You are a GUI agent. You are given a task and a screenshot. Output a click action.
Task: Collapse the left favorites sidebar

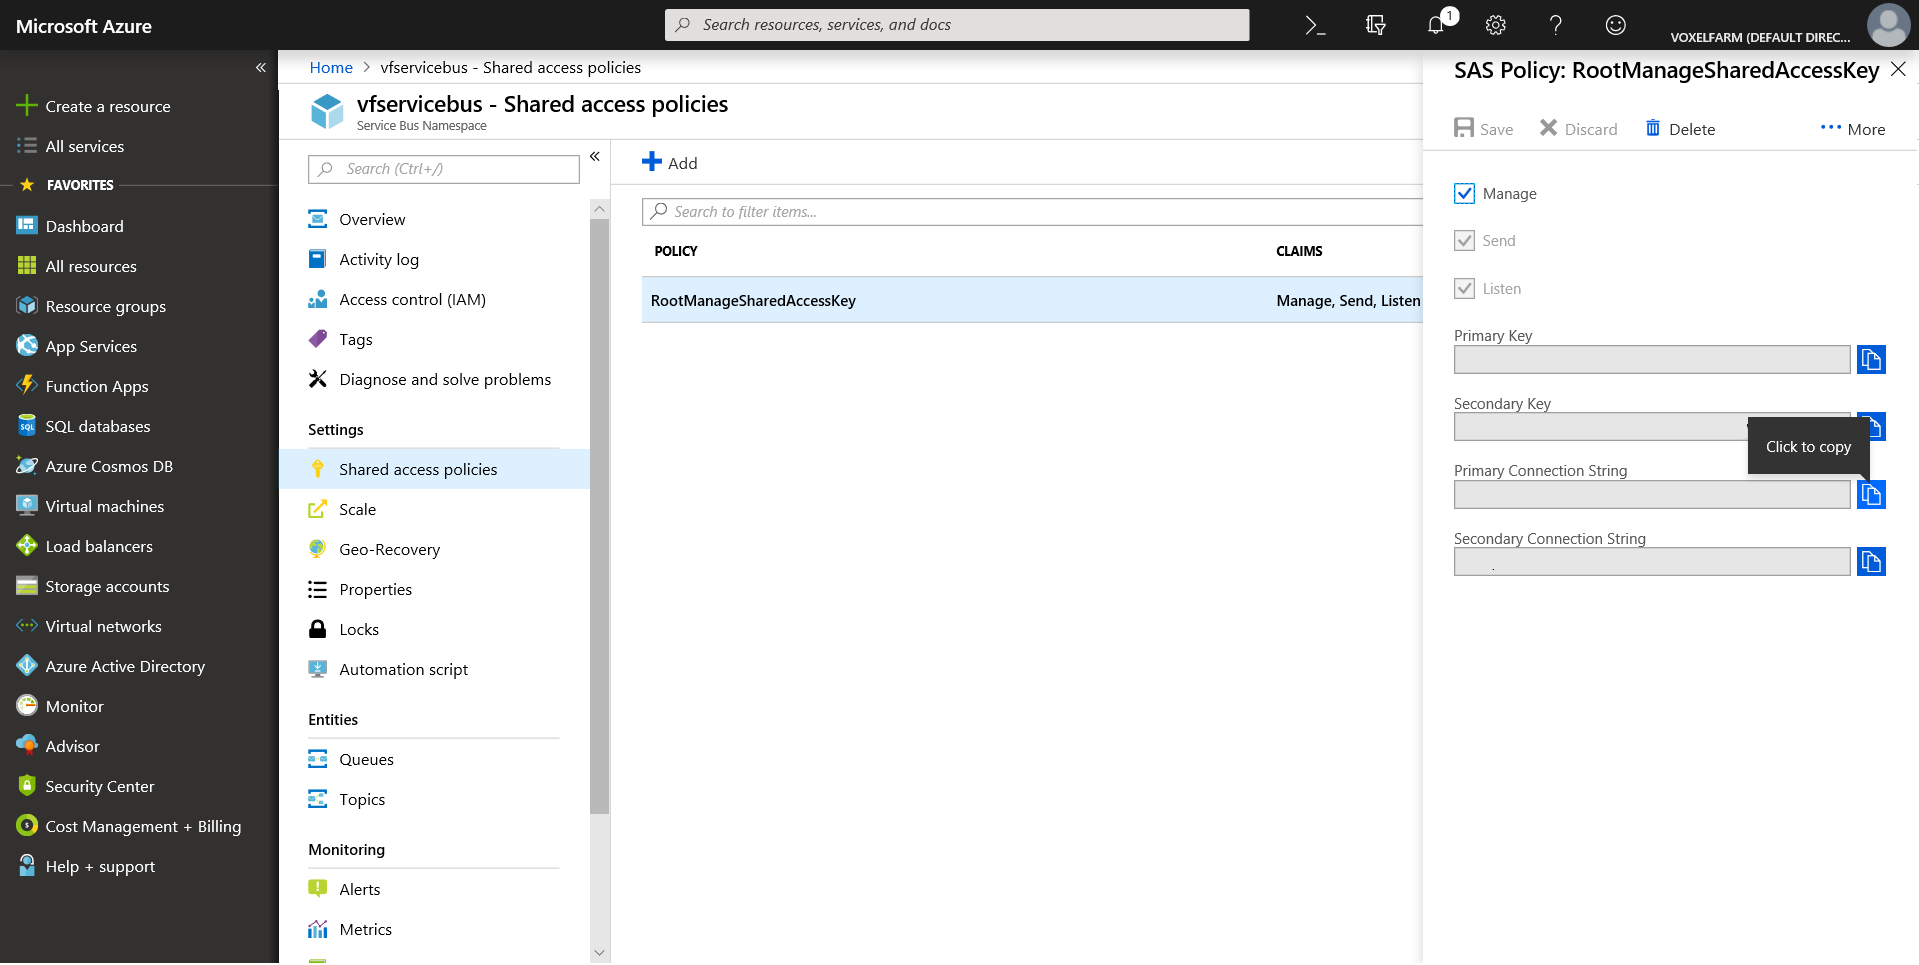pyautogui.click(x=261, y=68)
